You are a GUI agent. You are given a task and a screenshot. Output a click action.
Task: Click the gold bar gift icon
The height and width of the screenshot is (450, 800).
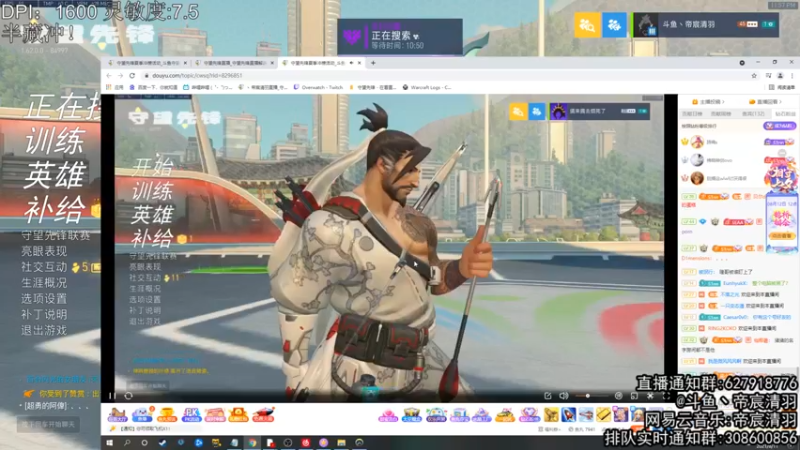(603, 415)
